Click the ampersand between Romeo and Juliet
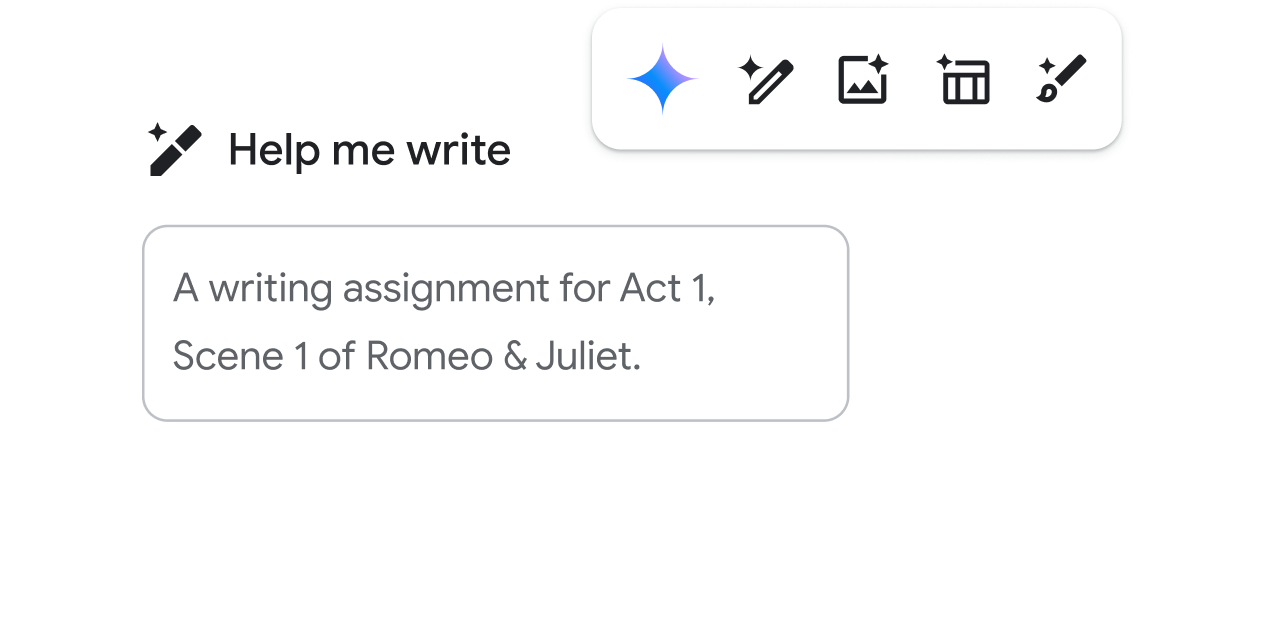Screen dimensions: 1263x628 pos(514,356)
